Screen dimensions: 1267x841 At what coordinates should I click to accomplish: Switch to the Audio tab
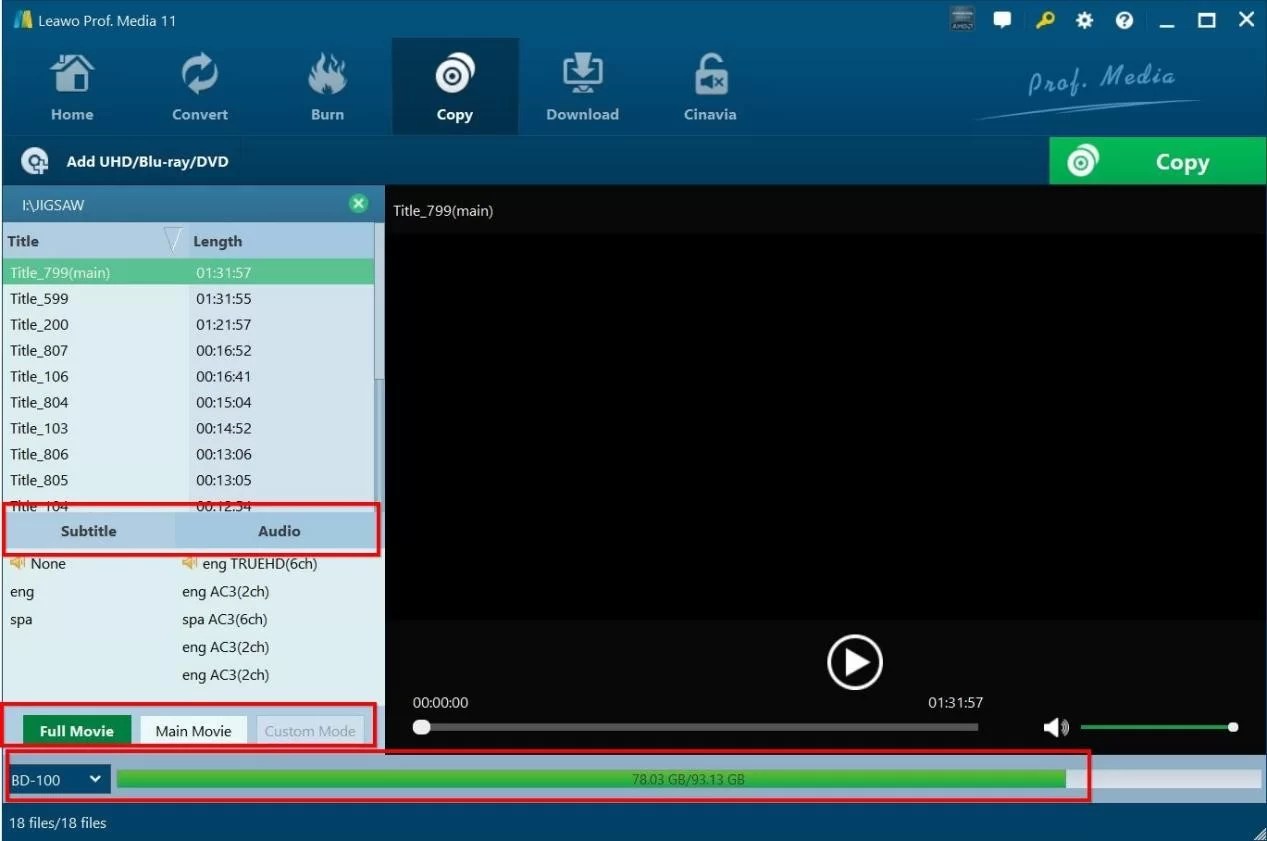[279, 531]
